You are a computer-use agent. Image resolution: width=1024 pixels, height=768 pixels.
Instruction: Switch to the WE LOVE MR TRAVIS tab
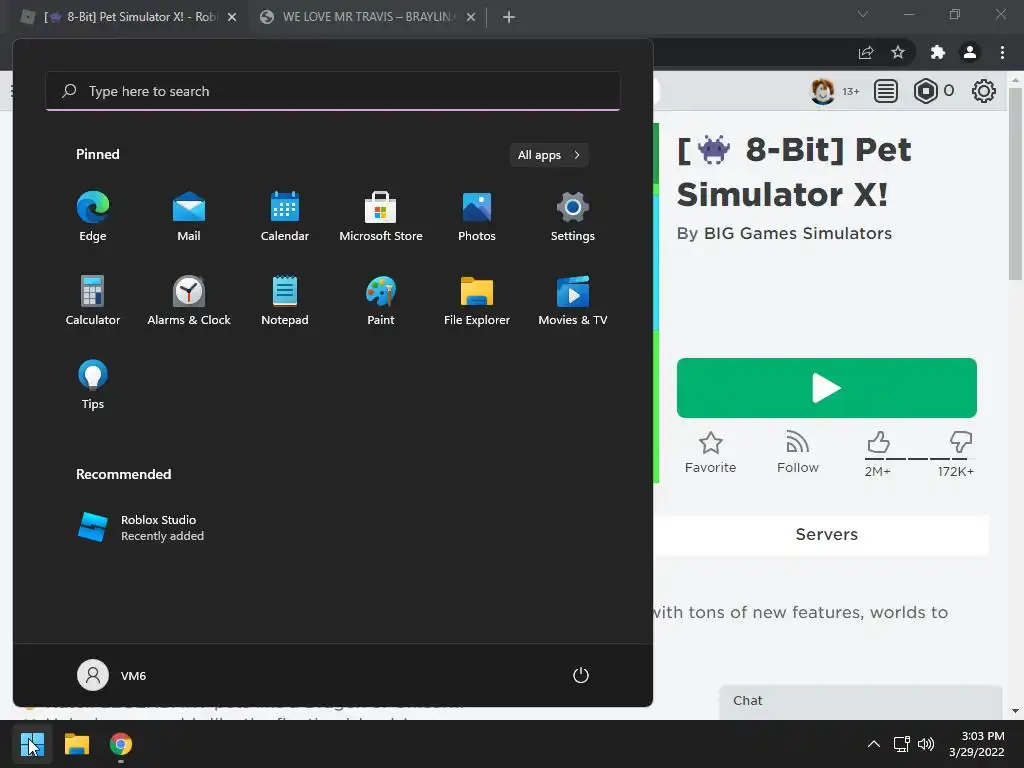tap(367, 17)
